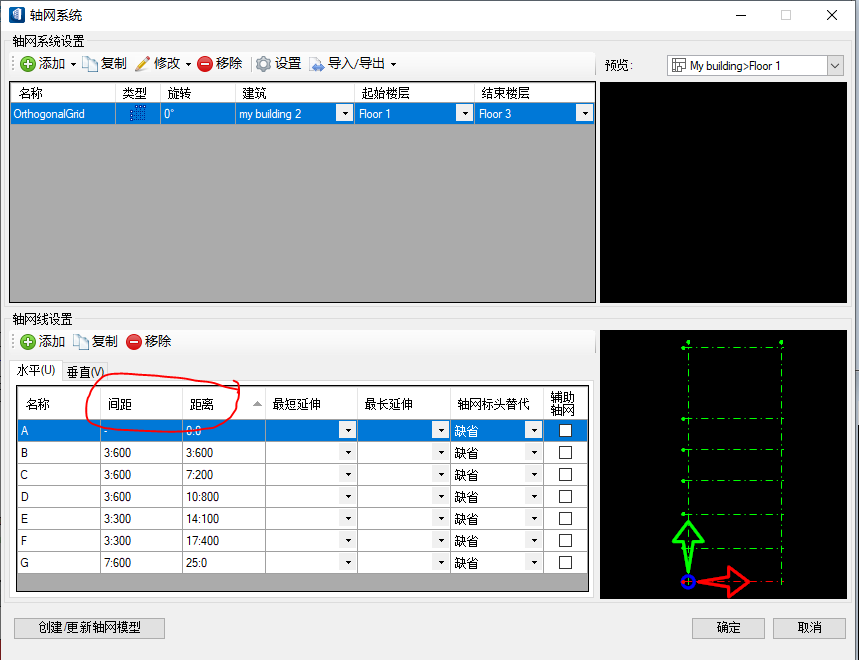Click the 间距 column header
The width and height of the screenshot is (859, 660).
click(x=141, y=404)
